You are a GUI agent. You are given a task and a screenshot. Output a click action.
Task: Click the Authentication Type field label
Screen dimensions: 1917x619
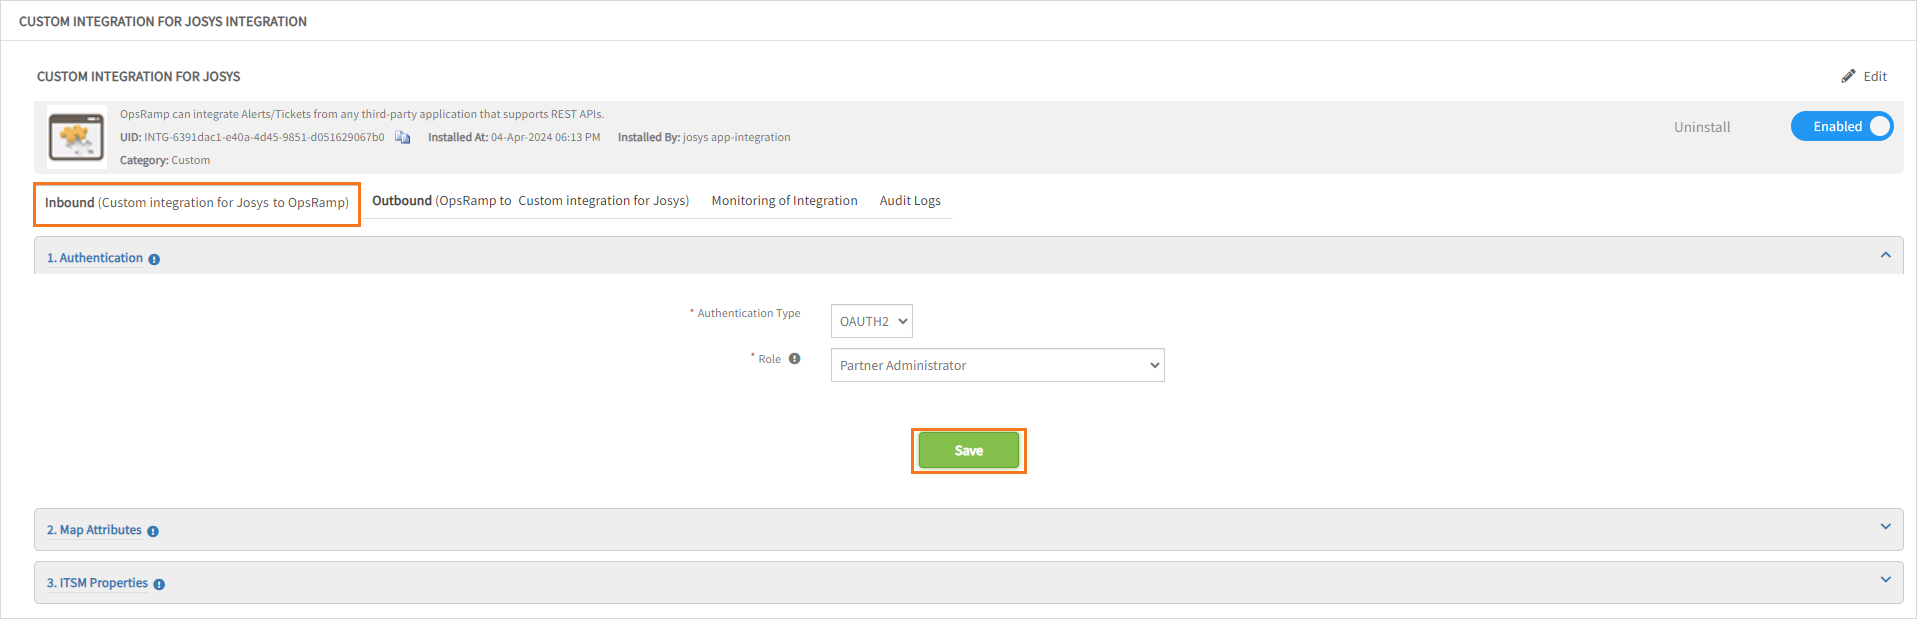(749, 313)
